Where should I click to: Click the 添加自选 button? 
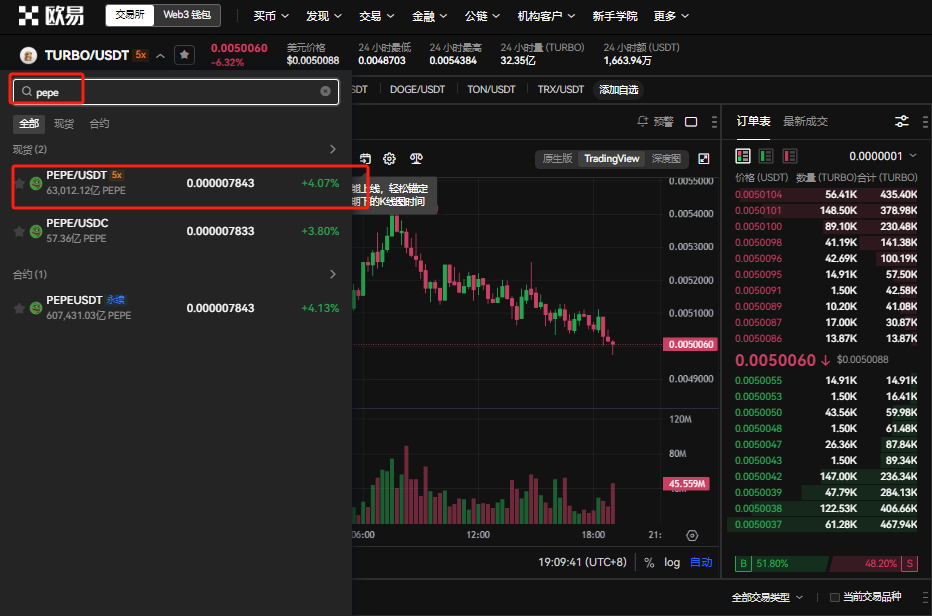619,90
